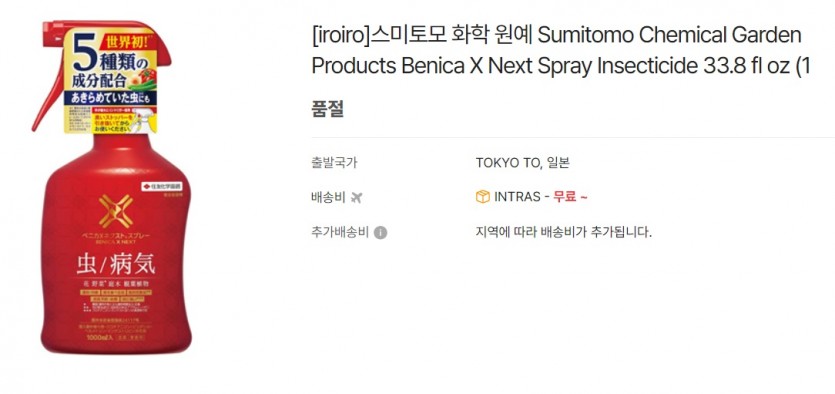Screen dimensions: 835x394
Task: Click the 추가배송비 label
Action: click(340, 233)
